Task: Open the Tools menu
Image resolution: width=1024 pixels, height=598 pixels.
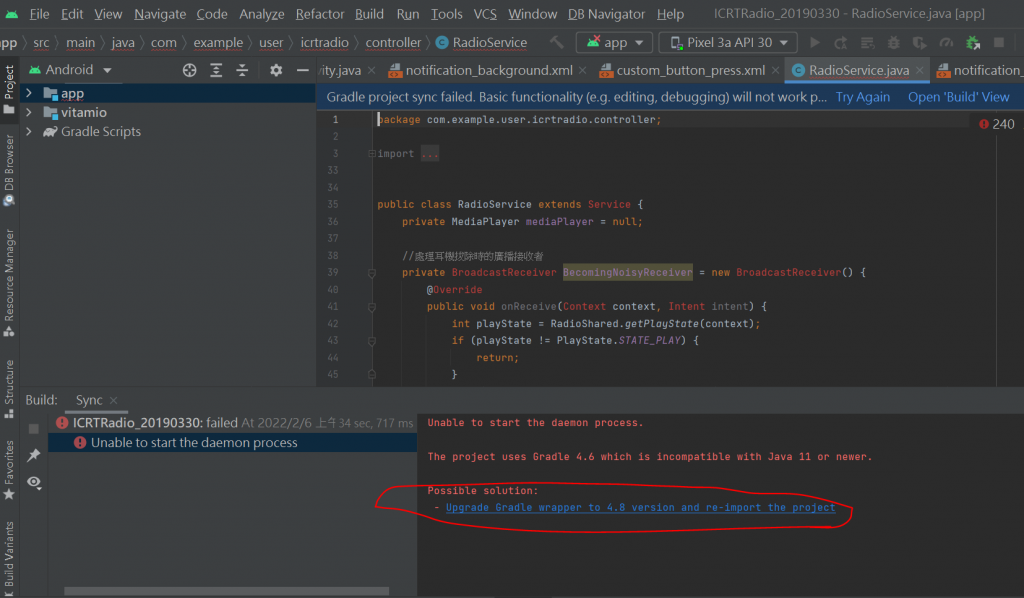Action: tap(446, 14)
